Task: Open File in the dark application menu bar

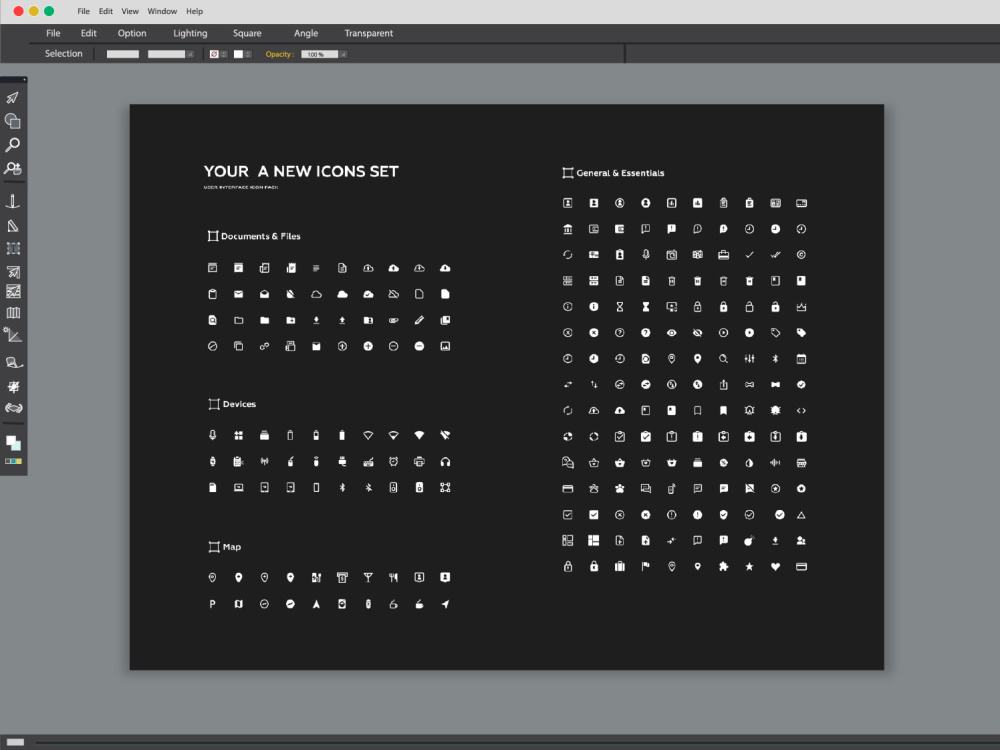Action: (53, 33)
